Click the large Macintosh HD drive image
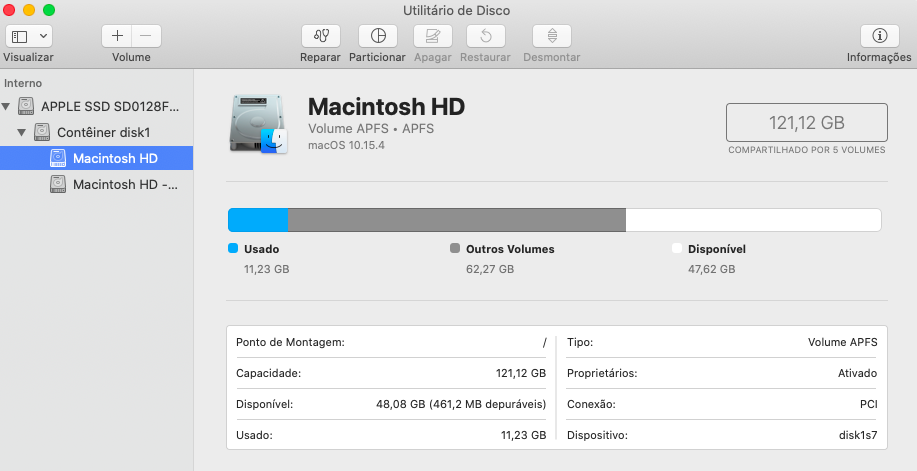The height and width of the screenshot is (471, 917). (x=258, y=124)
